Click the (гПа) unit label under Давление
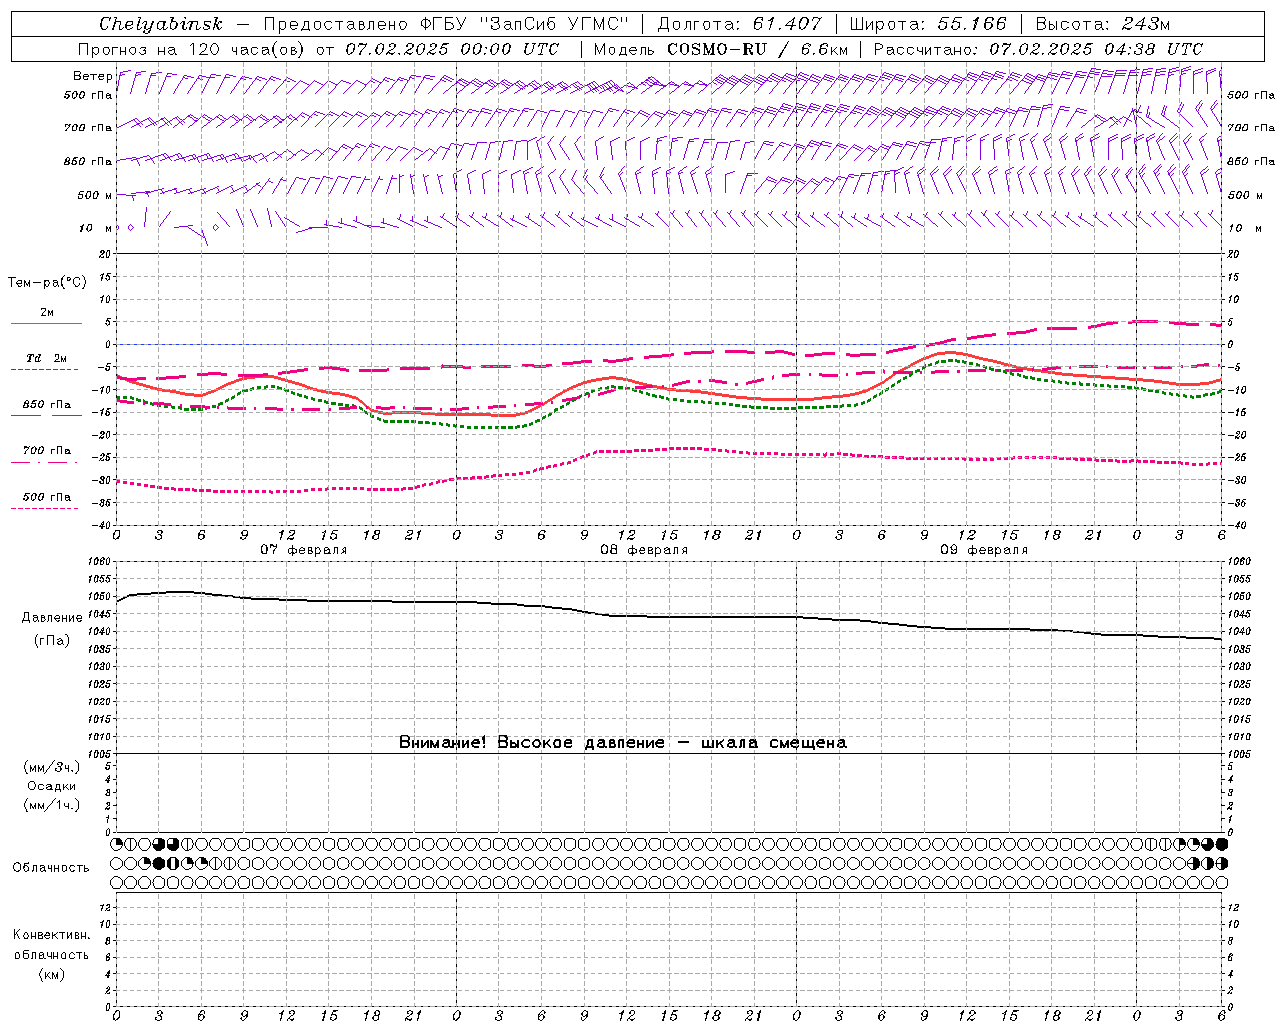The image size is (1280, 1024). coord(52,640)
